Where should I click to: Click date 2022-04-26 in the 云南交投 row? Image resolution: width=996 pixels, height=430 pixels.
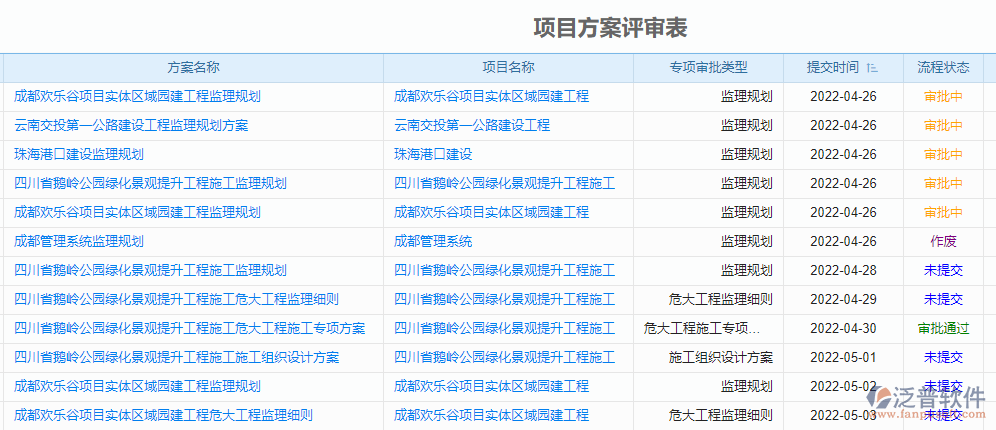tap(844, 126)
